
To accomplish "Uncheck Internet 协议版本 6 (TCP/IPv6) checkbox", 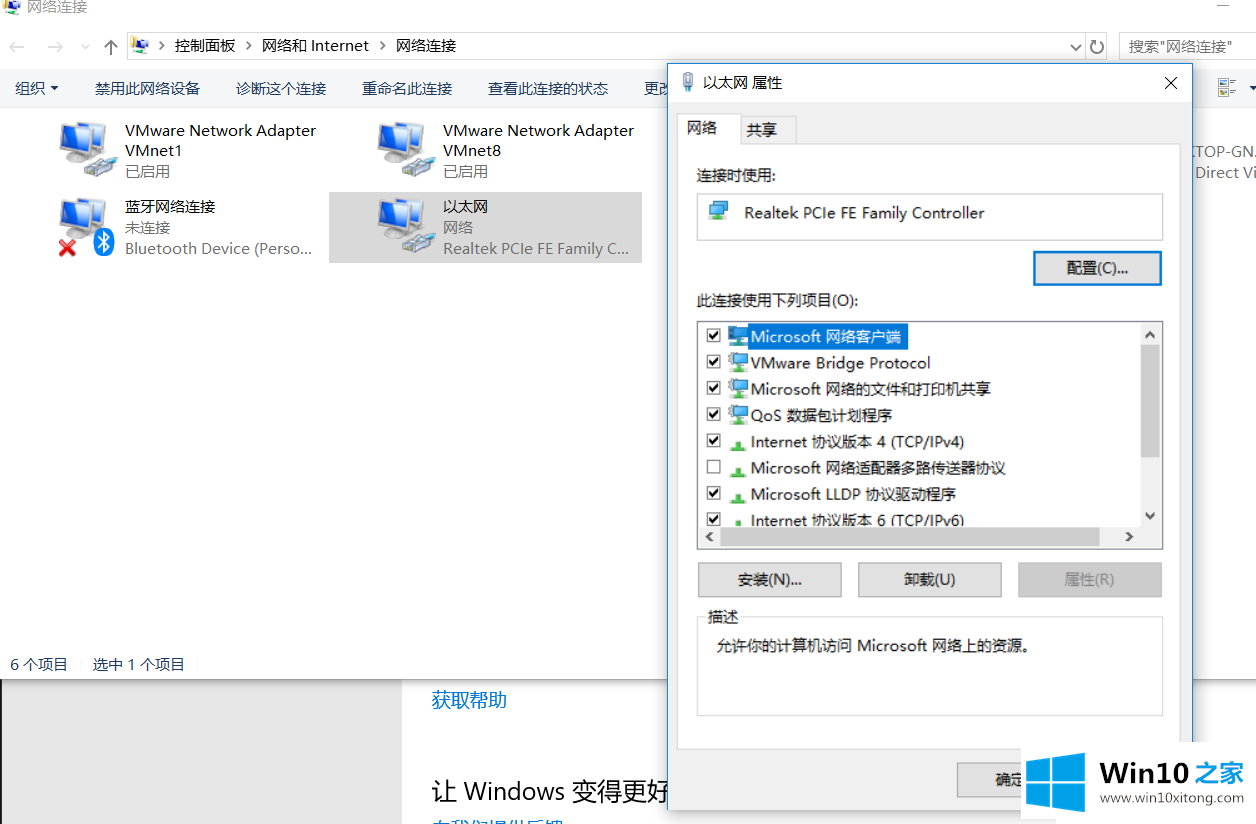I will click(713, 518).
